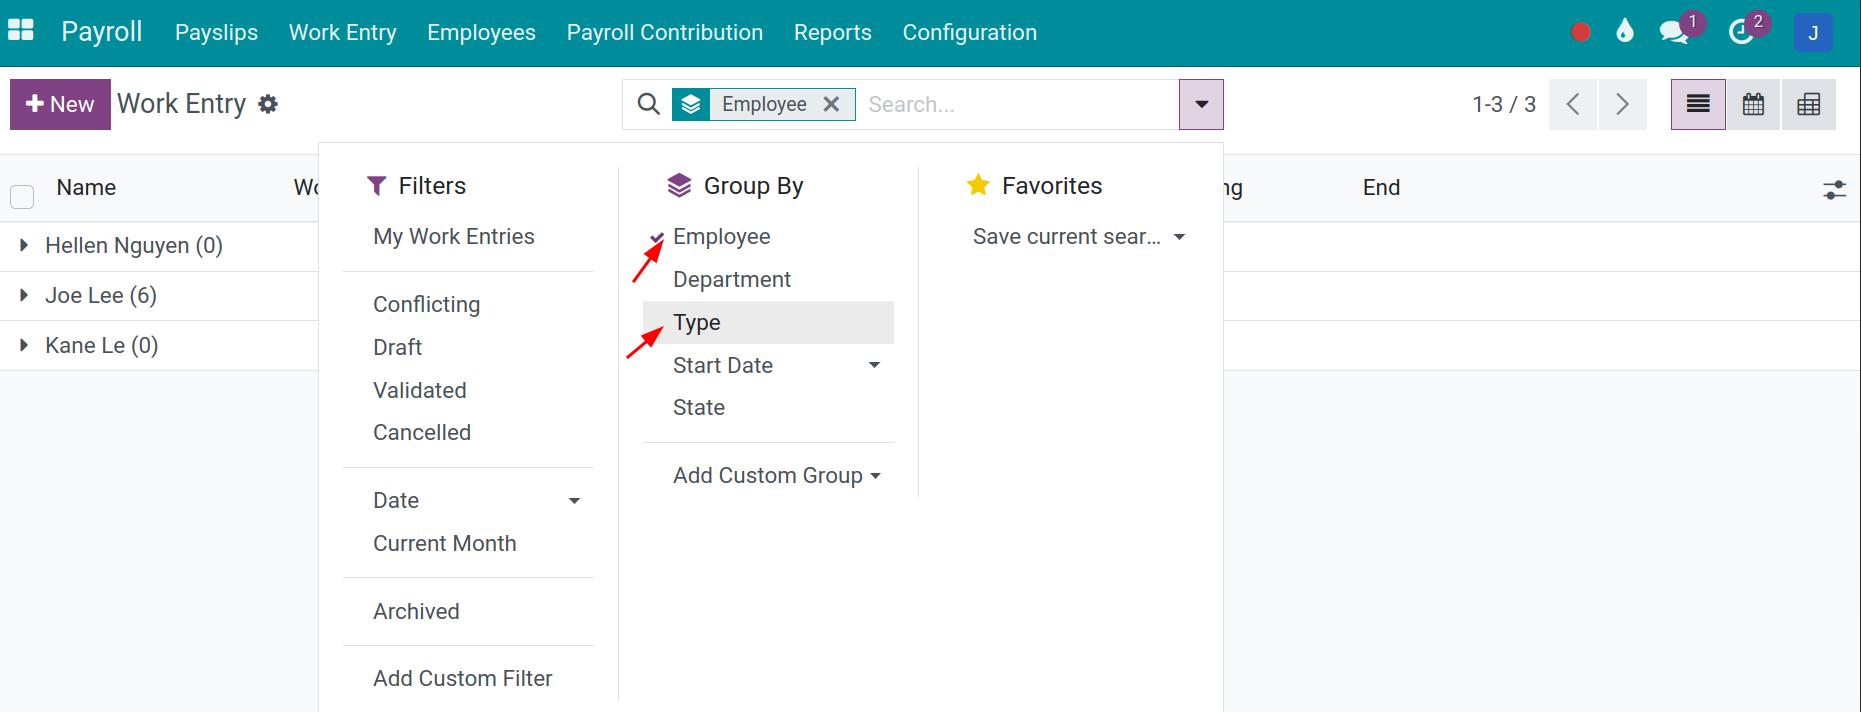Group by Type

(768, 322)
